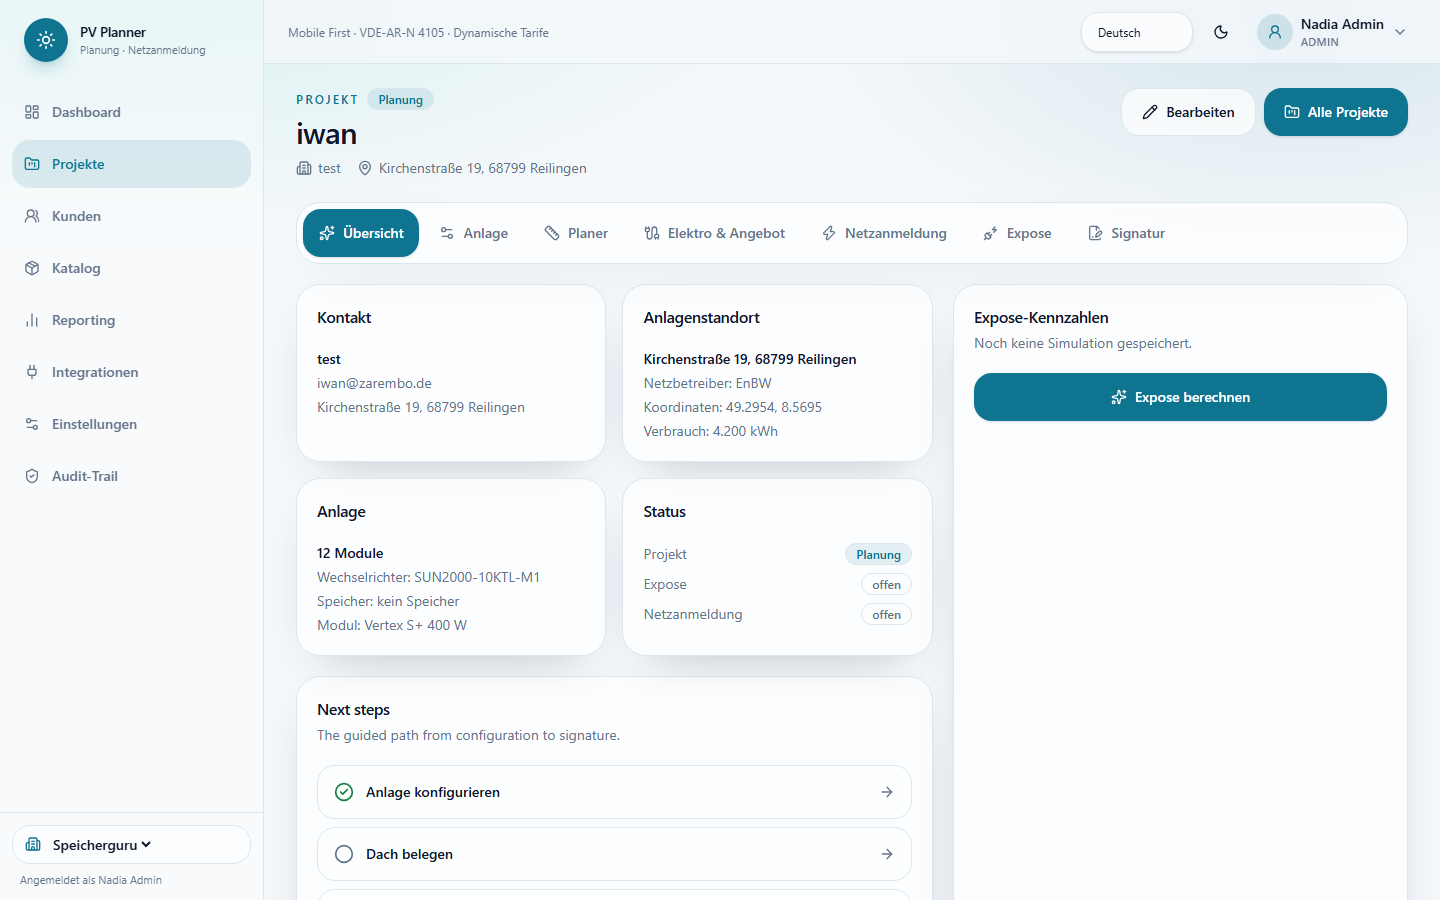
Task: Select the Übersicht tab
Action: pyautogui.click(x=361, y=233)
